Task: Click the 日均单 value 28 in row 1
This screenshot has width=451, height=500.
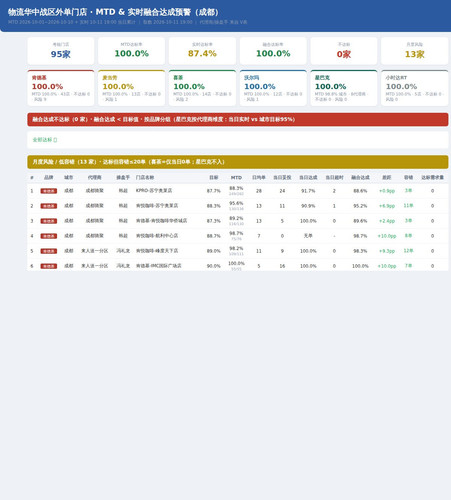Action: click(259, 191)
